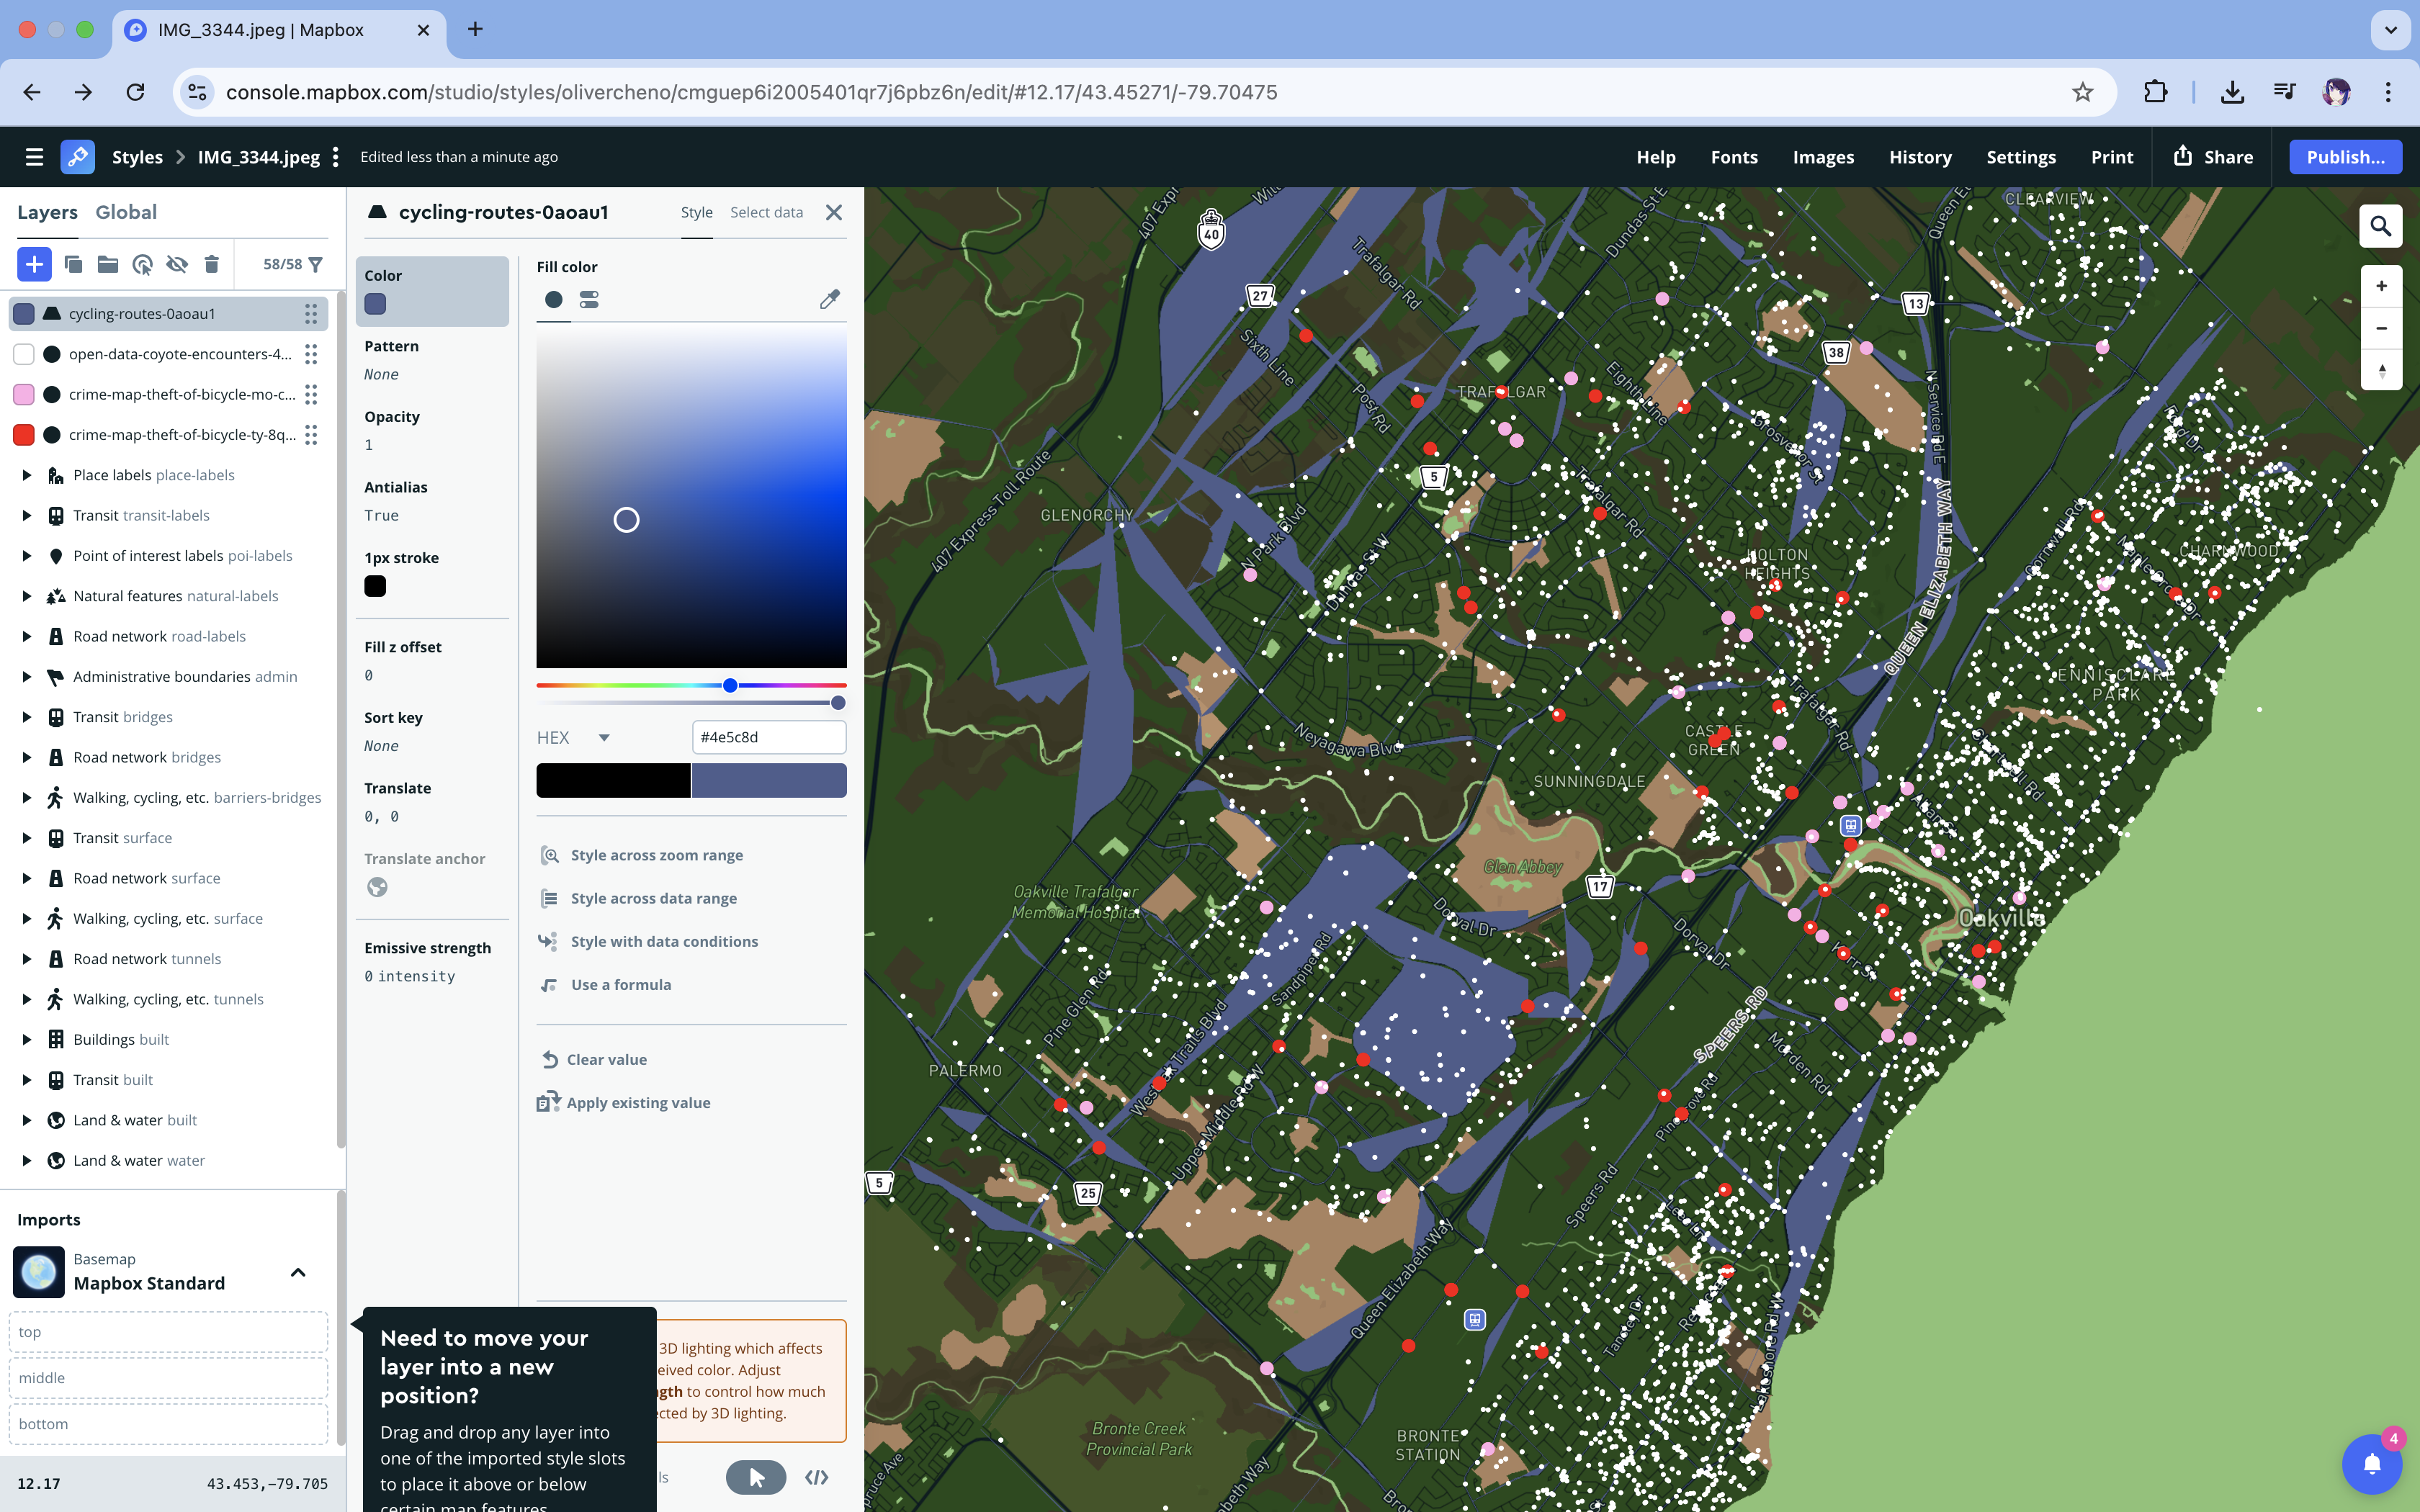Viewport: 2420px width, 1512px height.
Task: Open the Select data tab
Action: tap(766, 212)
